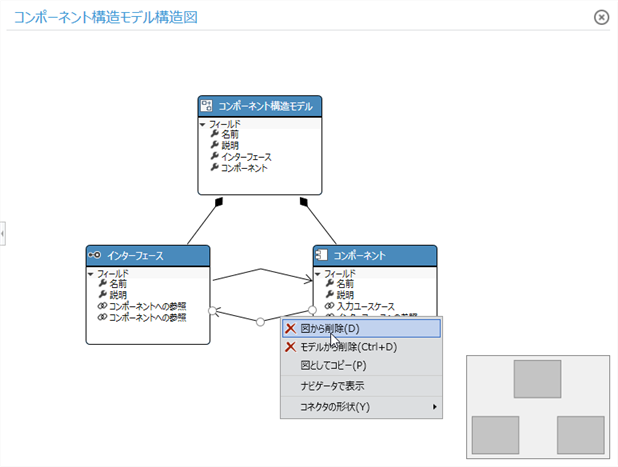Click link icon of first コンポーネントへの参照 field
618x467 pixels.
102,306
